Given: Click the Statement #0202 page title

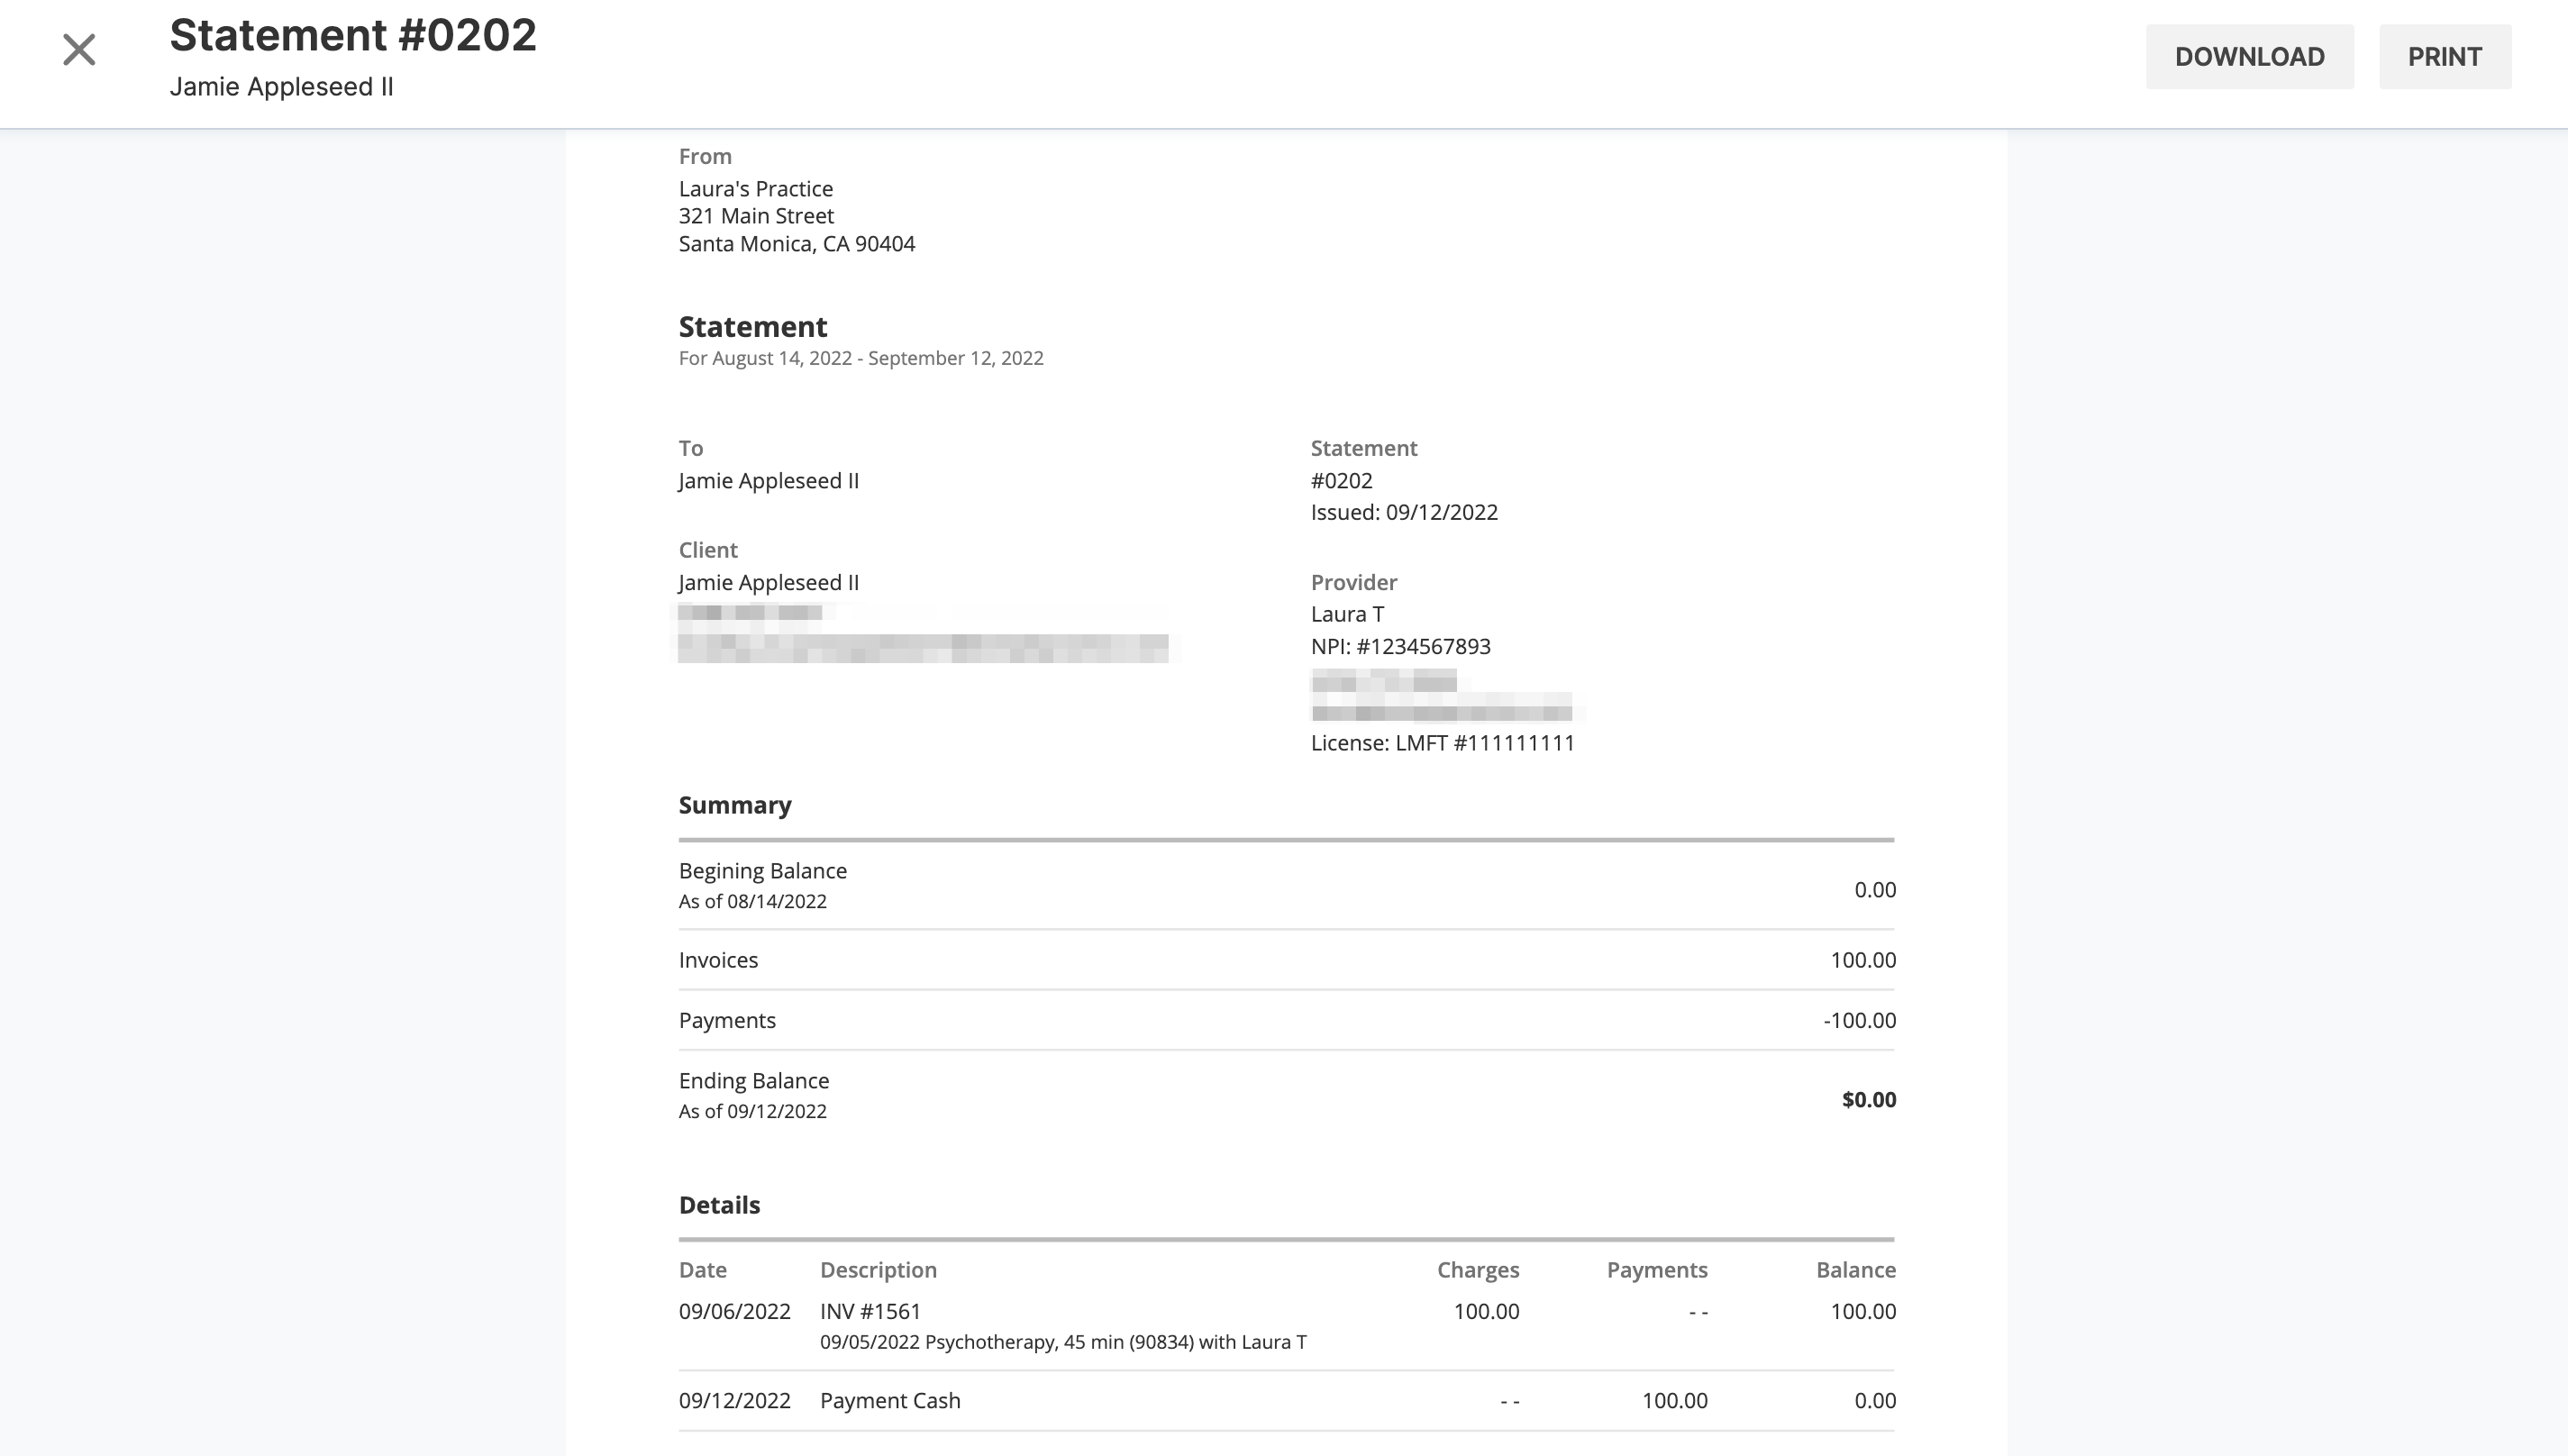Looking at the screenshot, I should pos(353,35).
